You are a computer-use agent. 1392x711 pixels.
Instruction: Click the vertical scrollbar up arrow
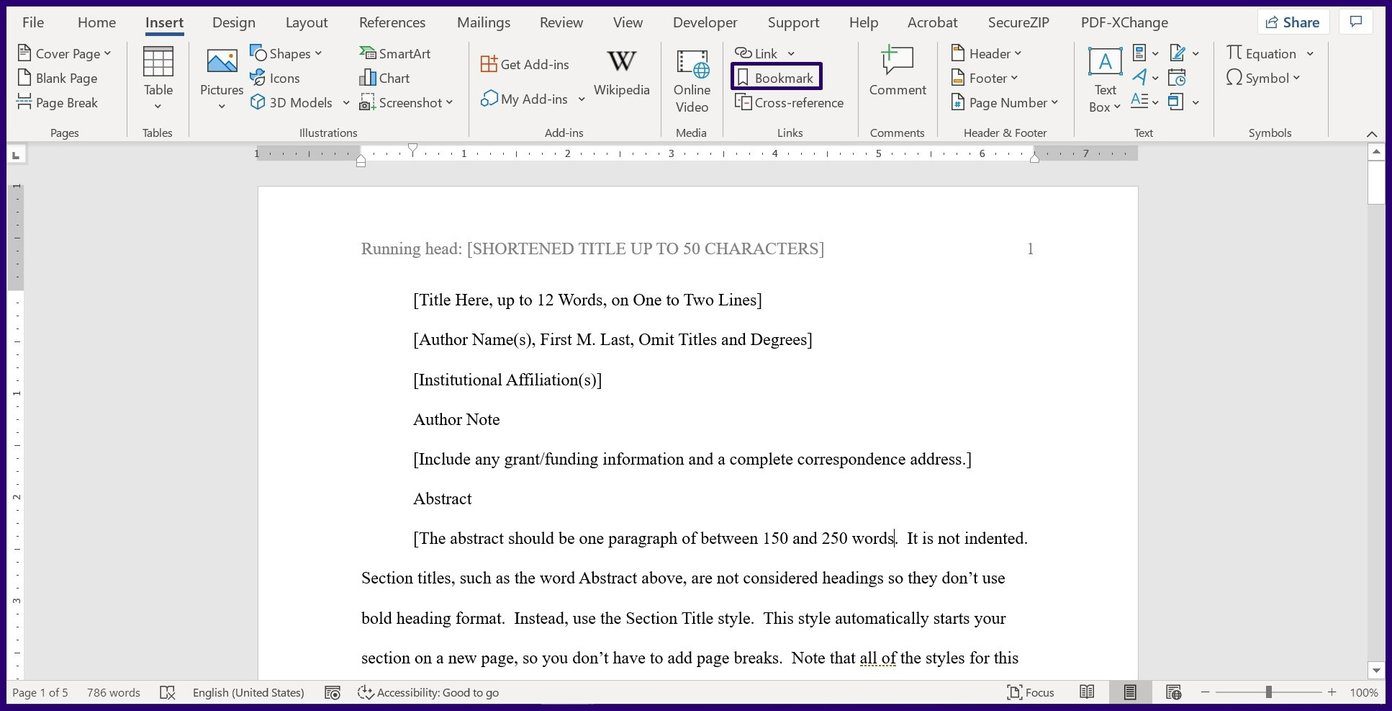click(x=1376, y=153)
